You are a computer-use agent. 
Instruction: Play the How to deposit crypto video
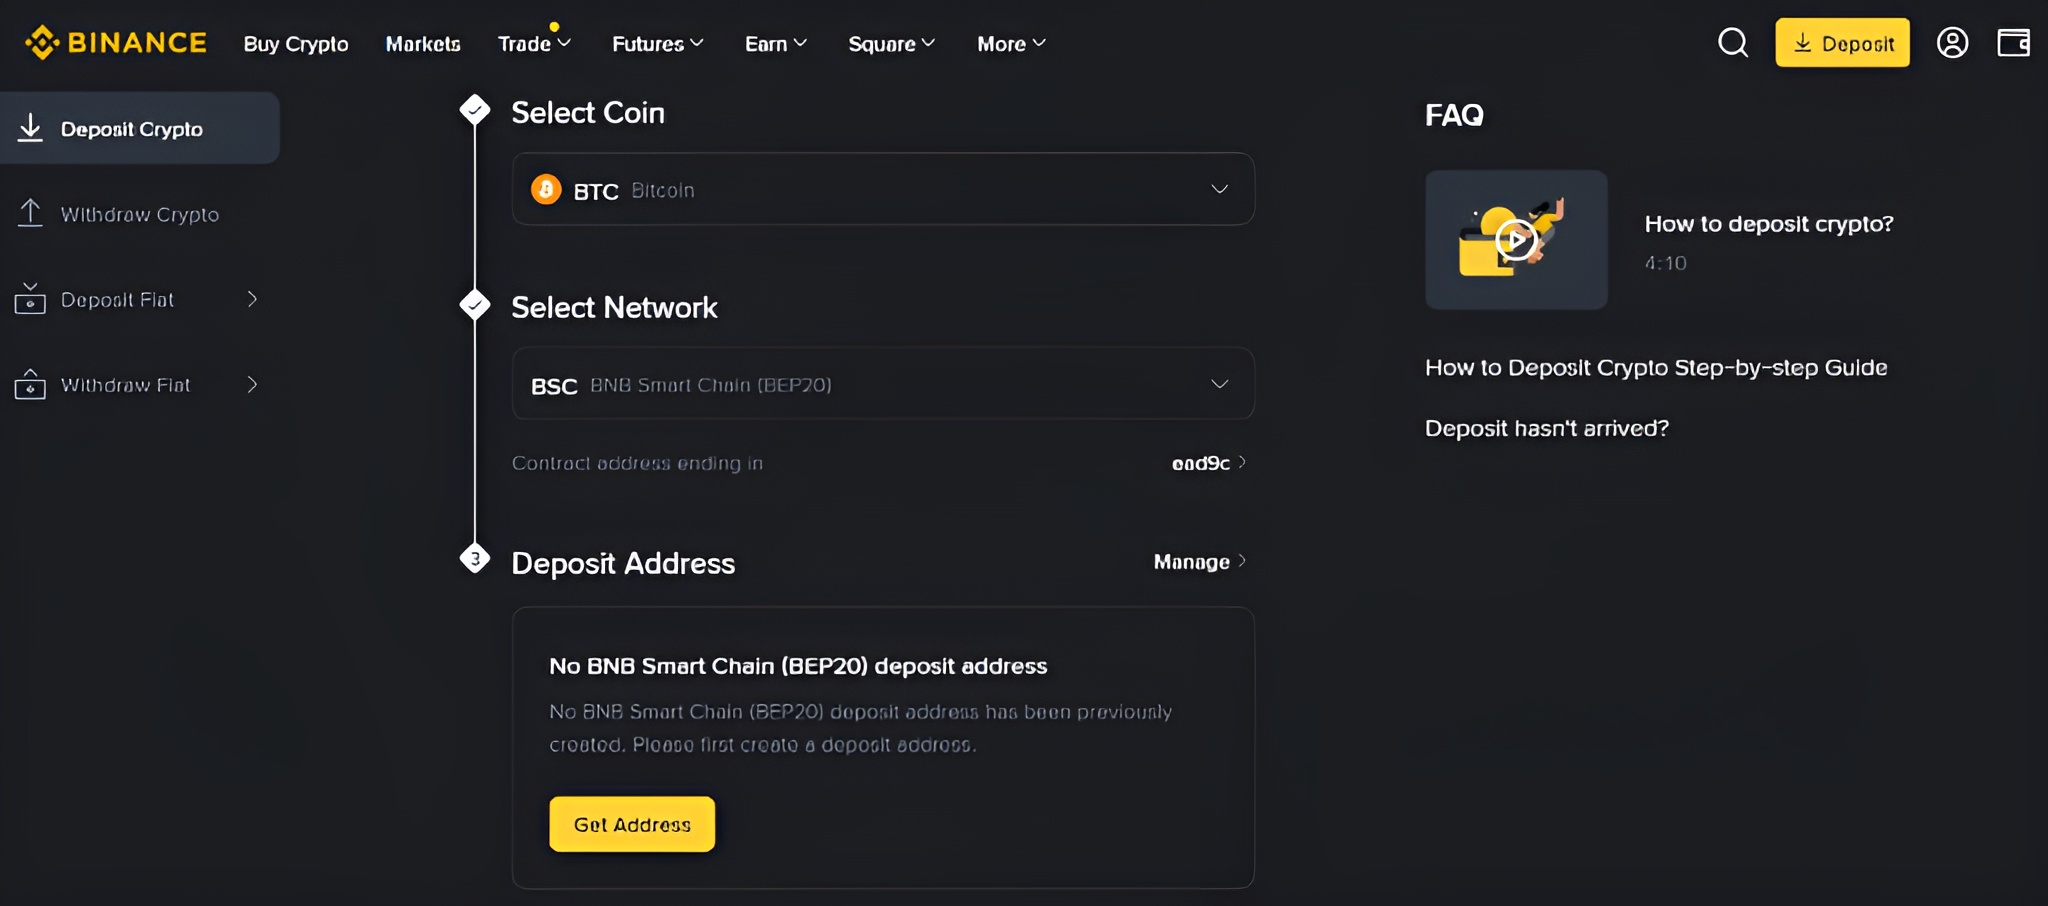coord(1514,238)
